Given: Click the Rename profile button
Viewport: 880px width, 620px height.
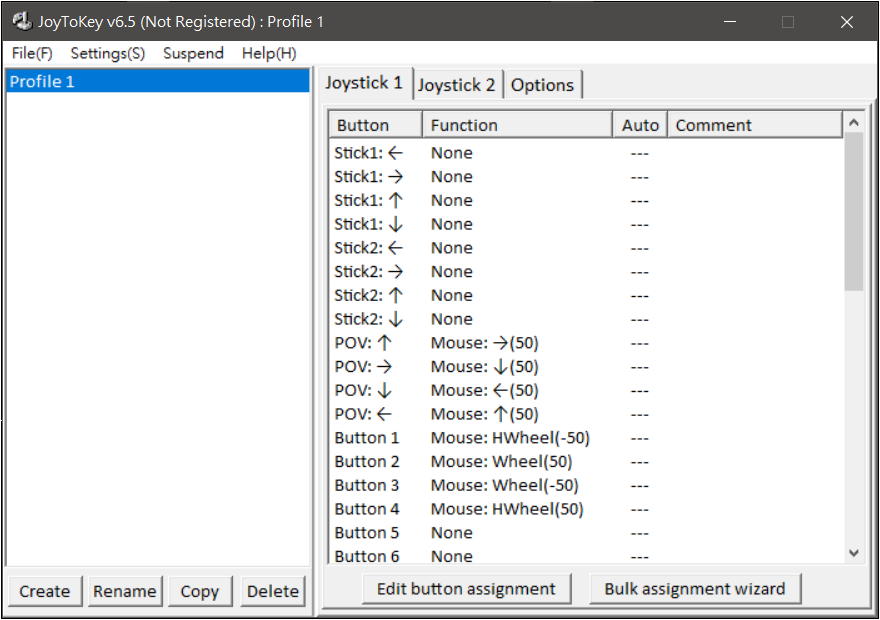Looking at the screenshot, I should click(124, 591).
